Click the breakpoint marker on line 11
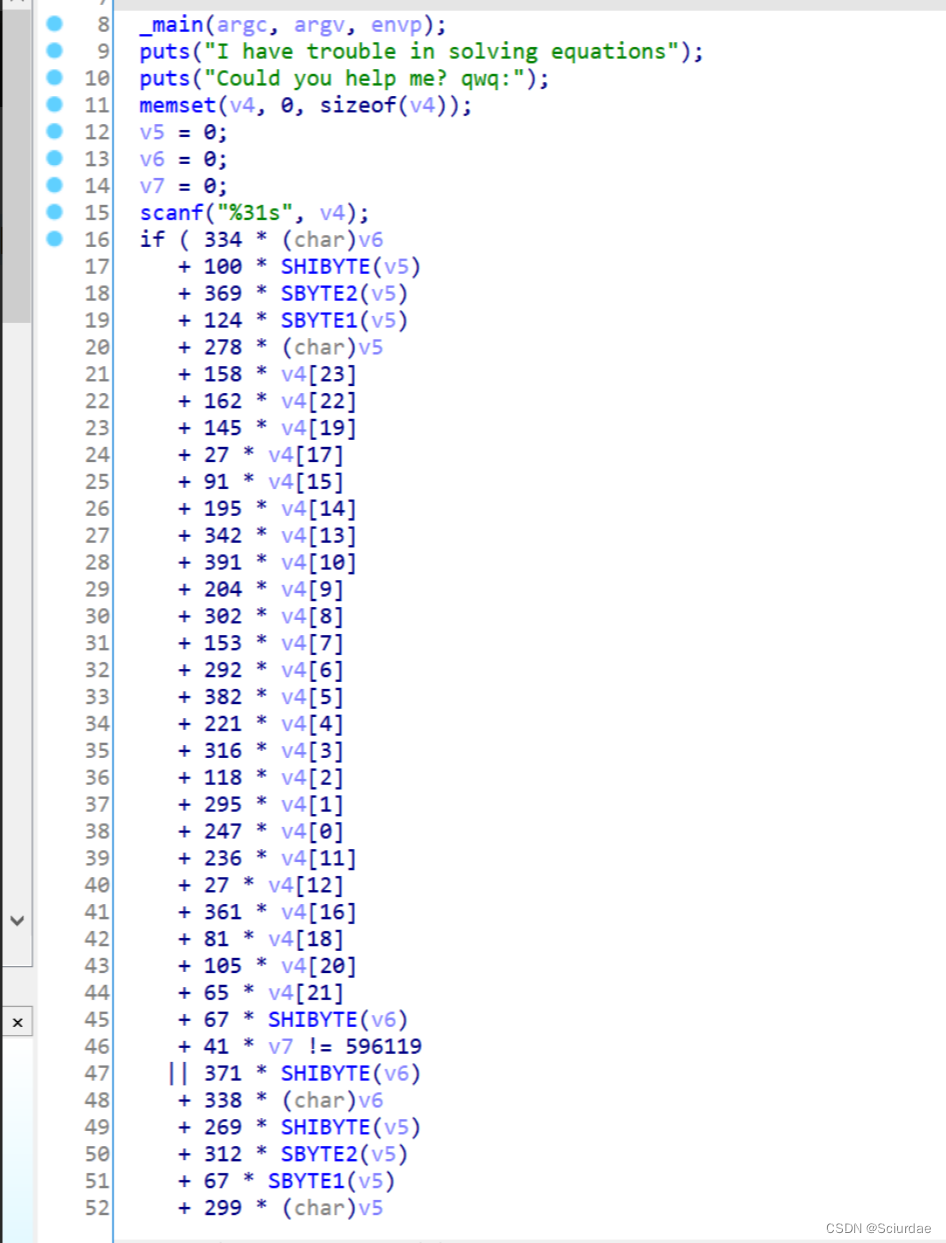 tap(55, 105)
